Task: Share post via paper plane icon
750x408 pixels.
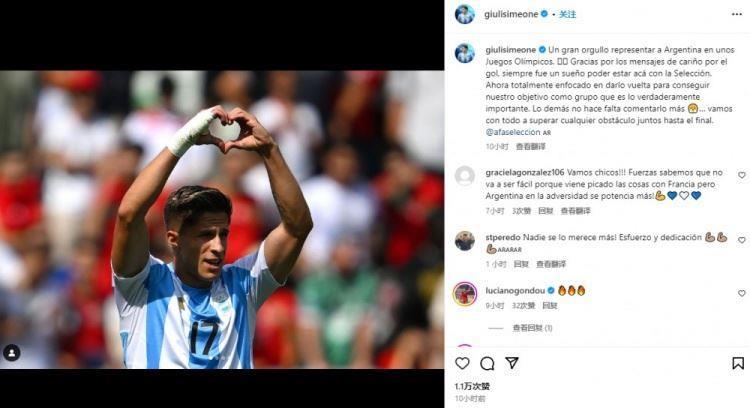Action: point(512,363)
